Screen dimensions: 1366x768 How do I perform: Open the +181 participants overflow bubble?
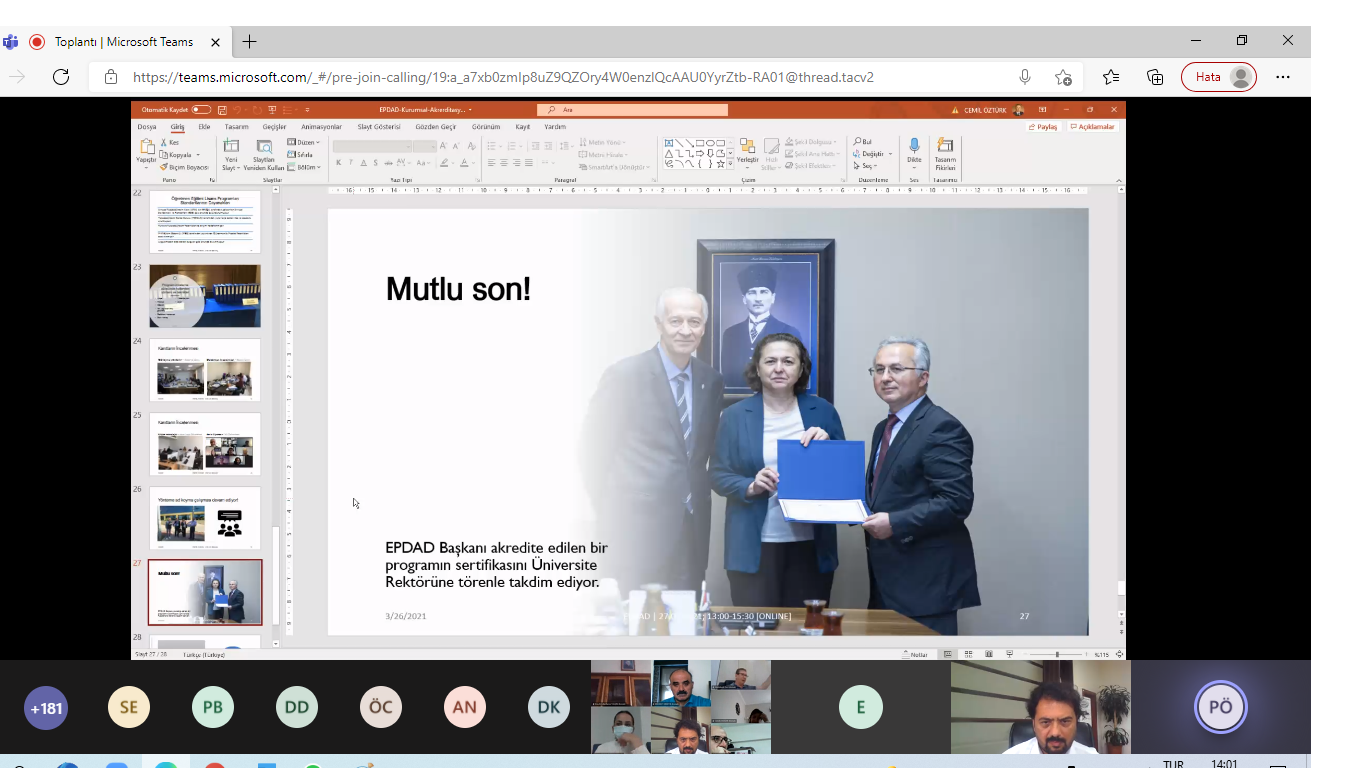pyautogui.click(x=46, y=708)
